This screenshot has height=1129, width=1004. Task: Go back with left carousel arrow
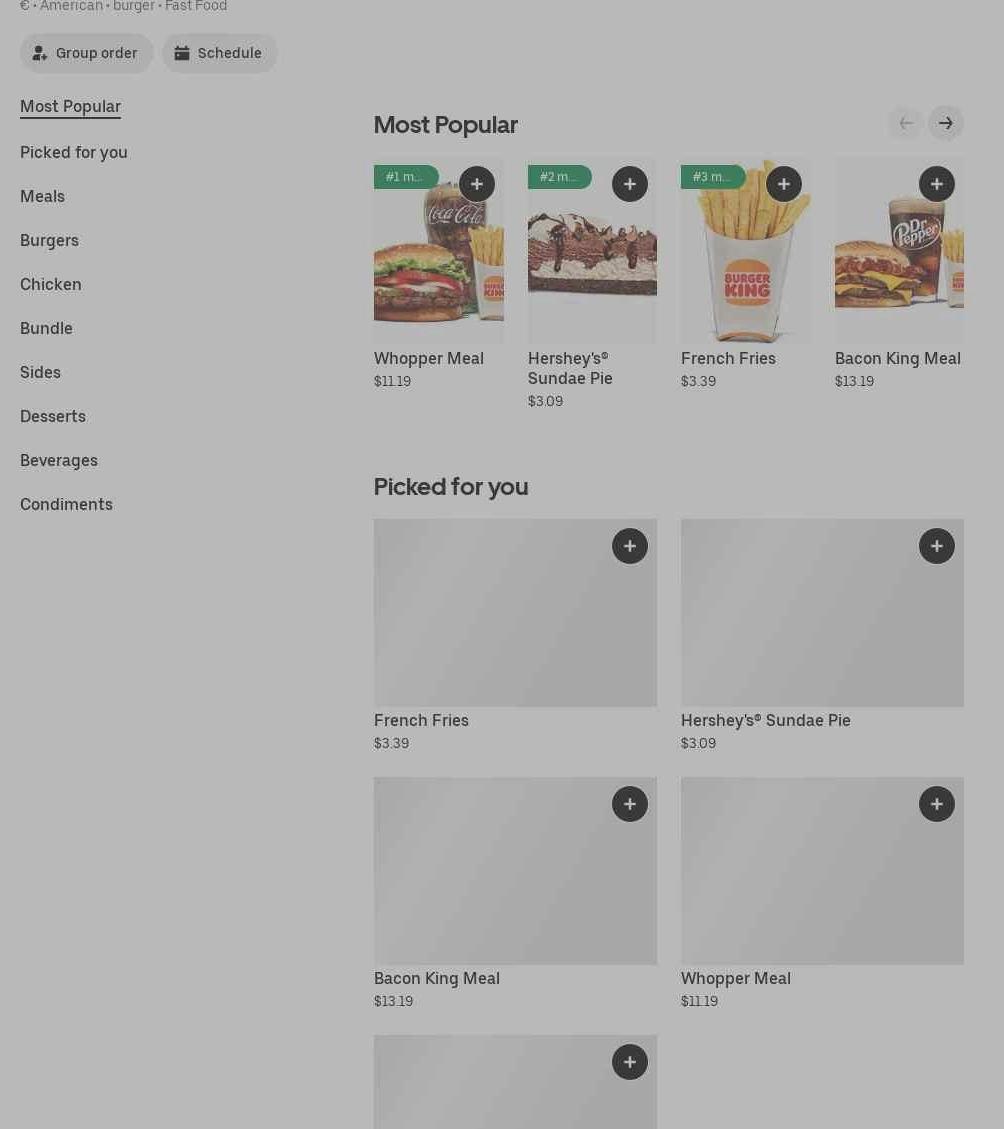[x=906, y=123]
